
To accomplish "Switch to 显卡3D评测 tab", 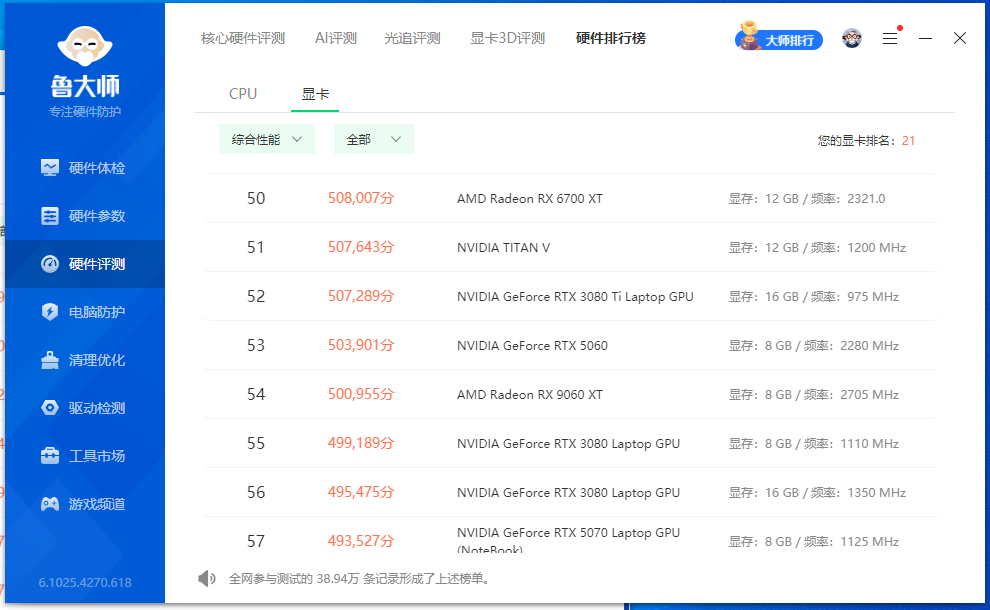I will click(x=508, y=39).
